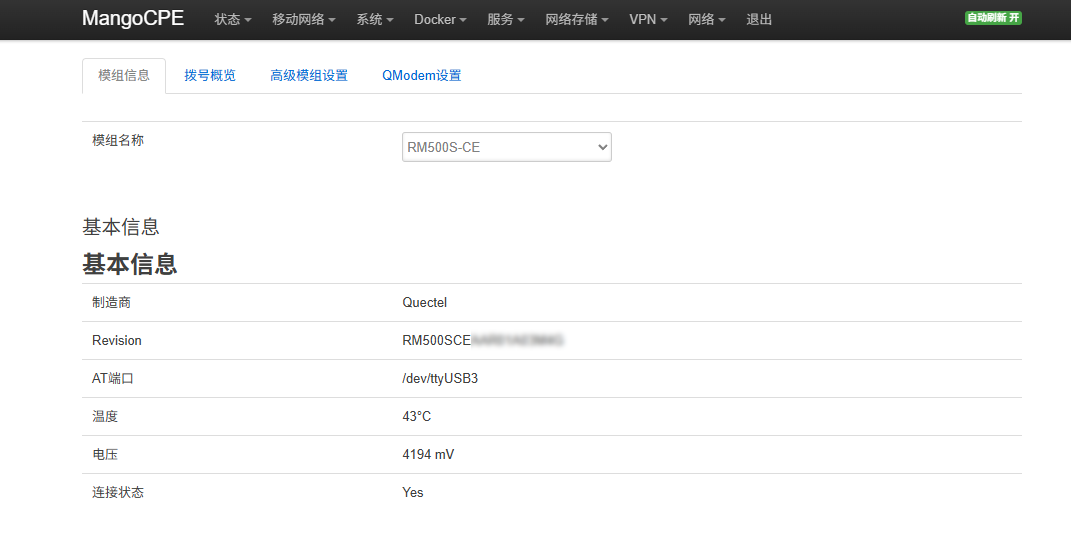Expand the 移动网络 navigation menu
Image resolution: width=1071 pixels, height=545 pixels.
click(x=304, y=20)
